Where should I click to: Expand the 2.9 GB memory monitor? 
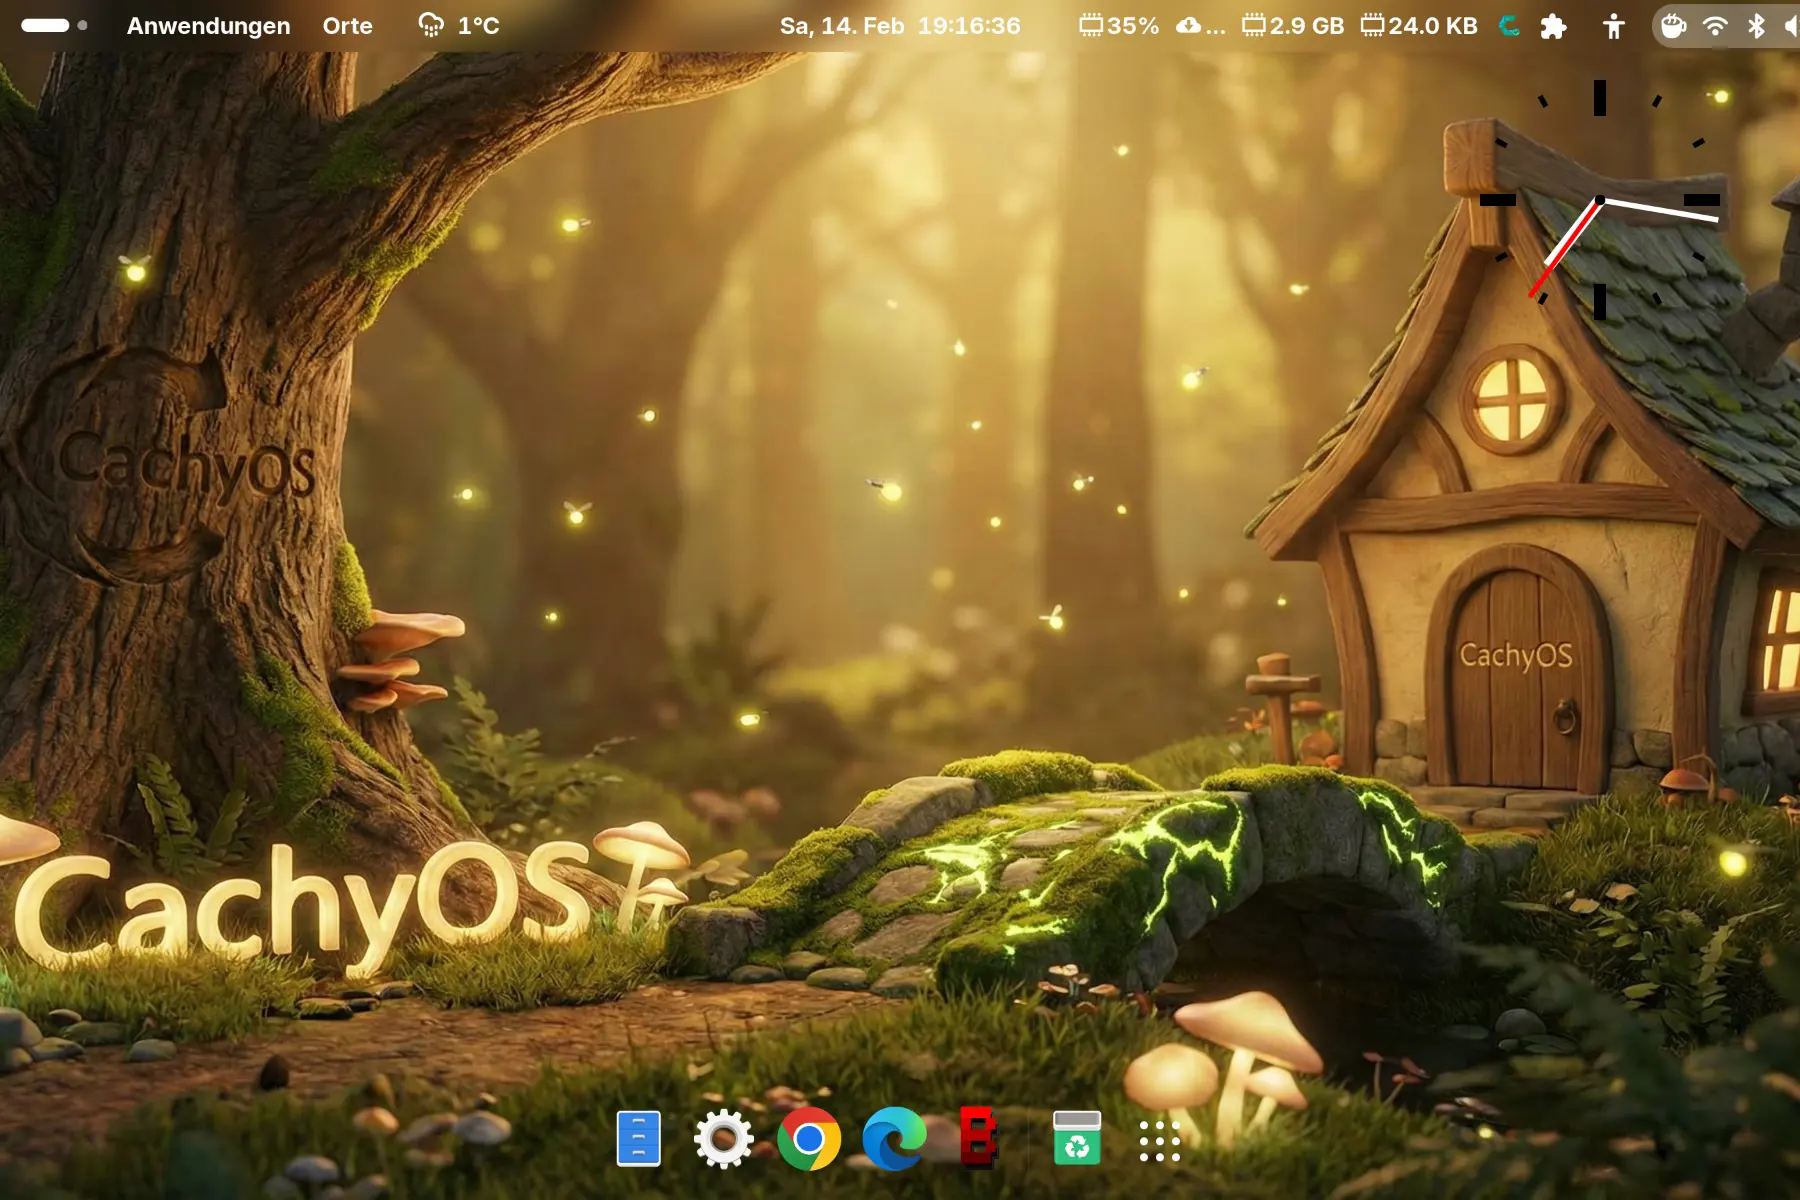(x=1293, y=26)
